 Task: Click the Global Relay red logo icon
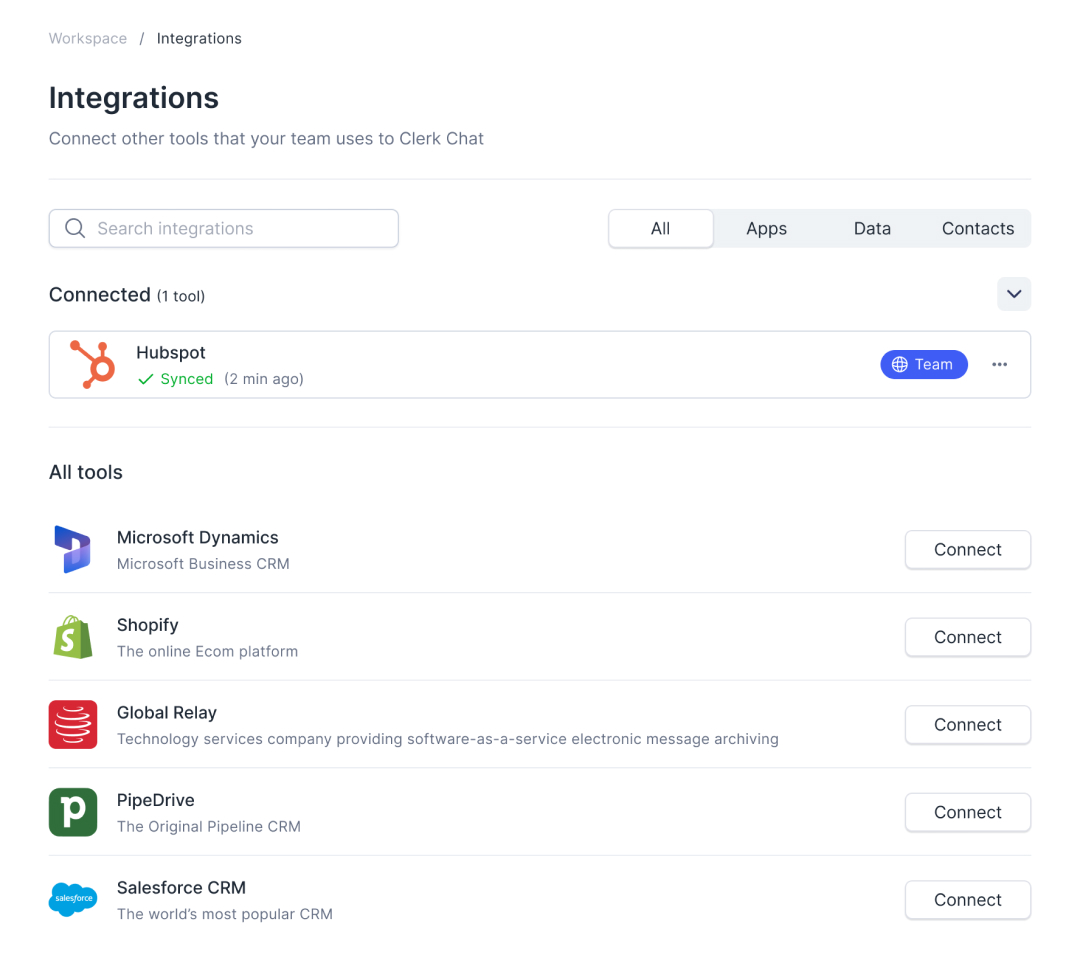(x=73, y=725)
